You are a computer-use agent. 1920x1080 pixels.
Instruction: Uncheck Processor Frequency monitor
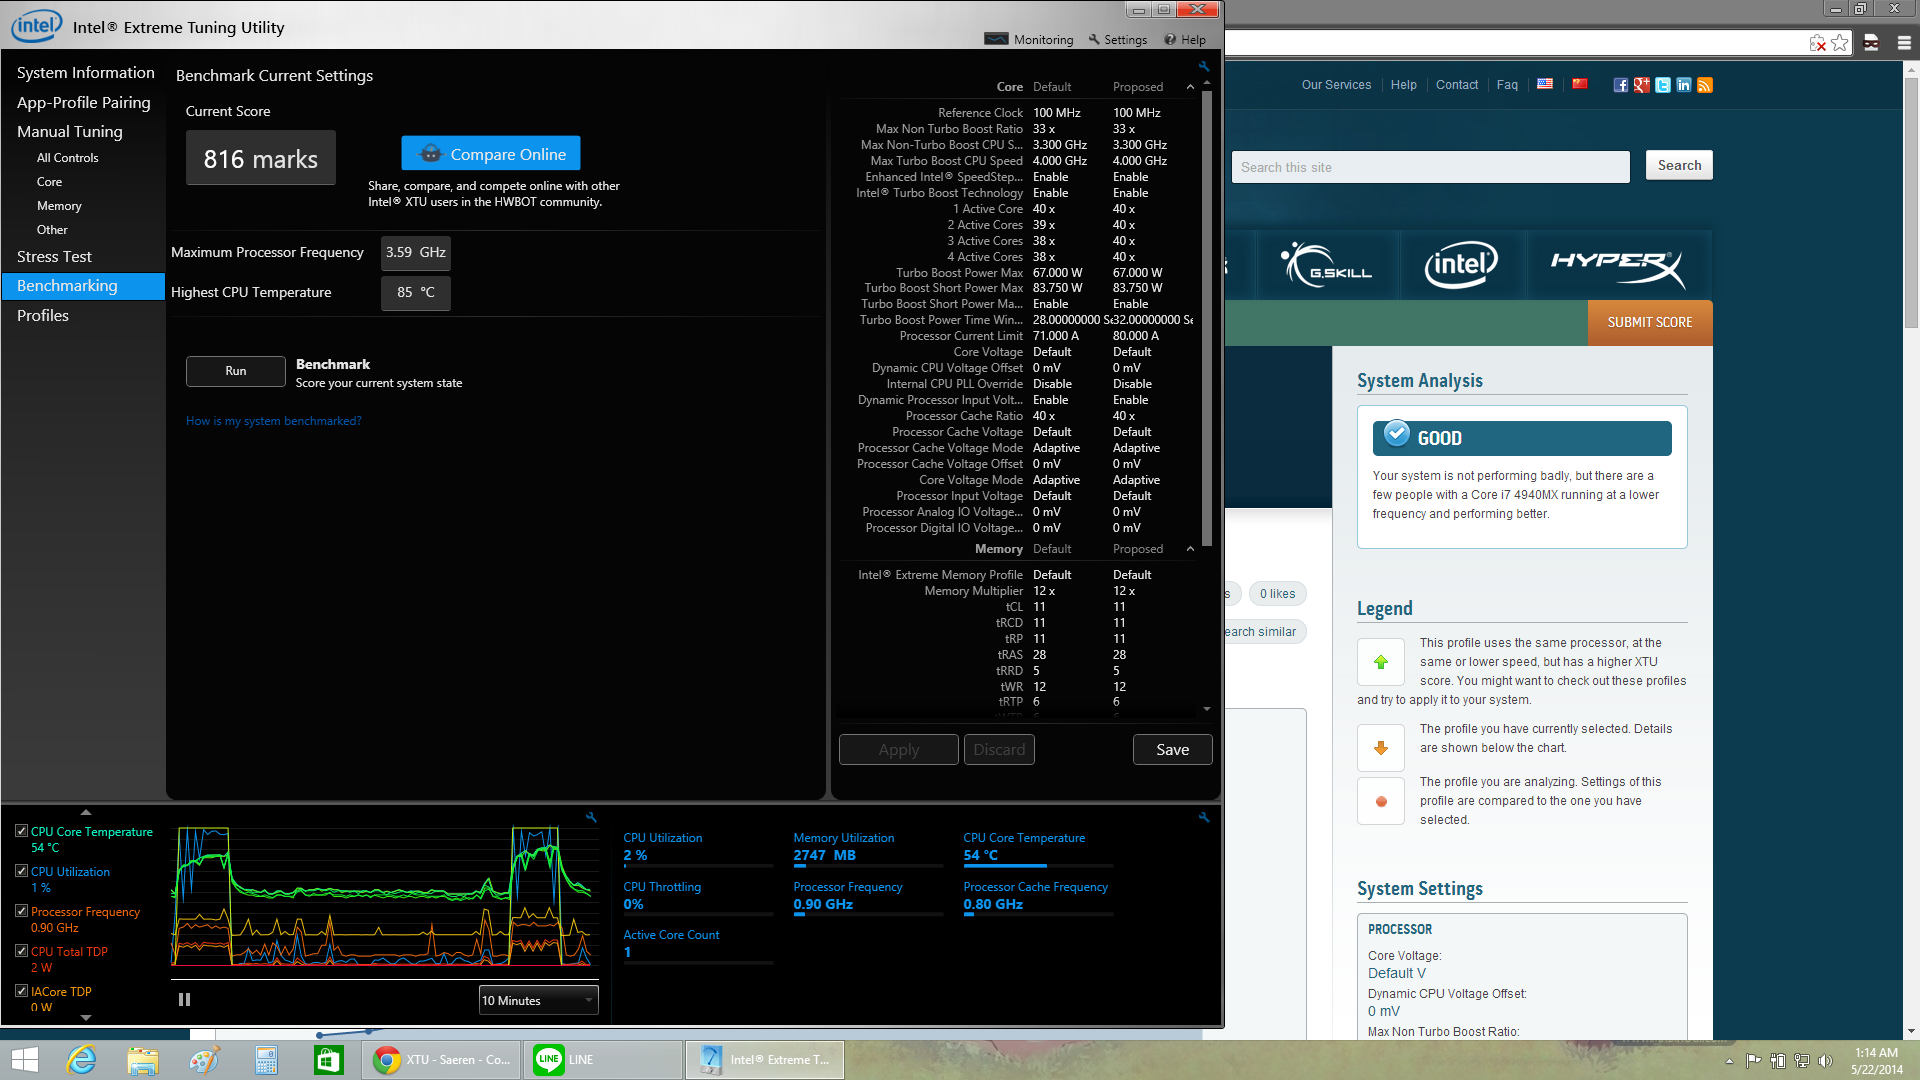point(21,911)
